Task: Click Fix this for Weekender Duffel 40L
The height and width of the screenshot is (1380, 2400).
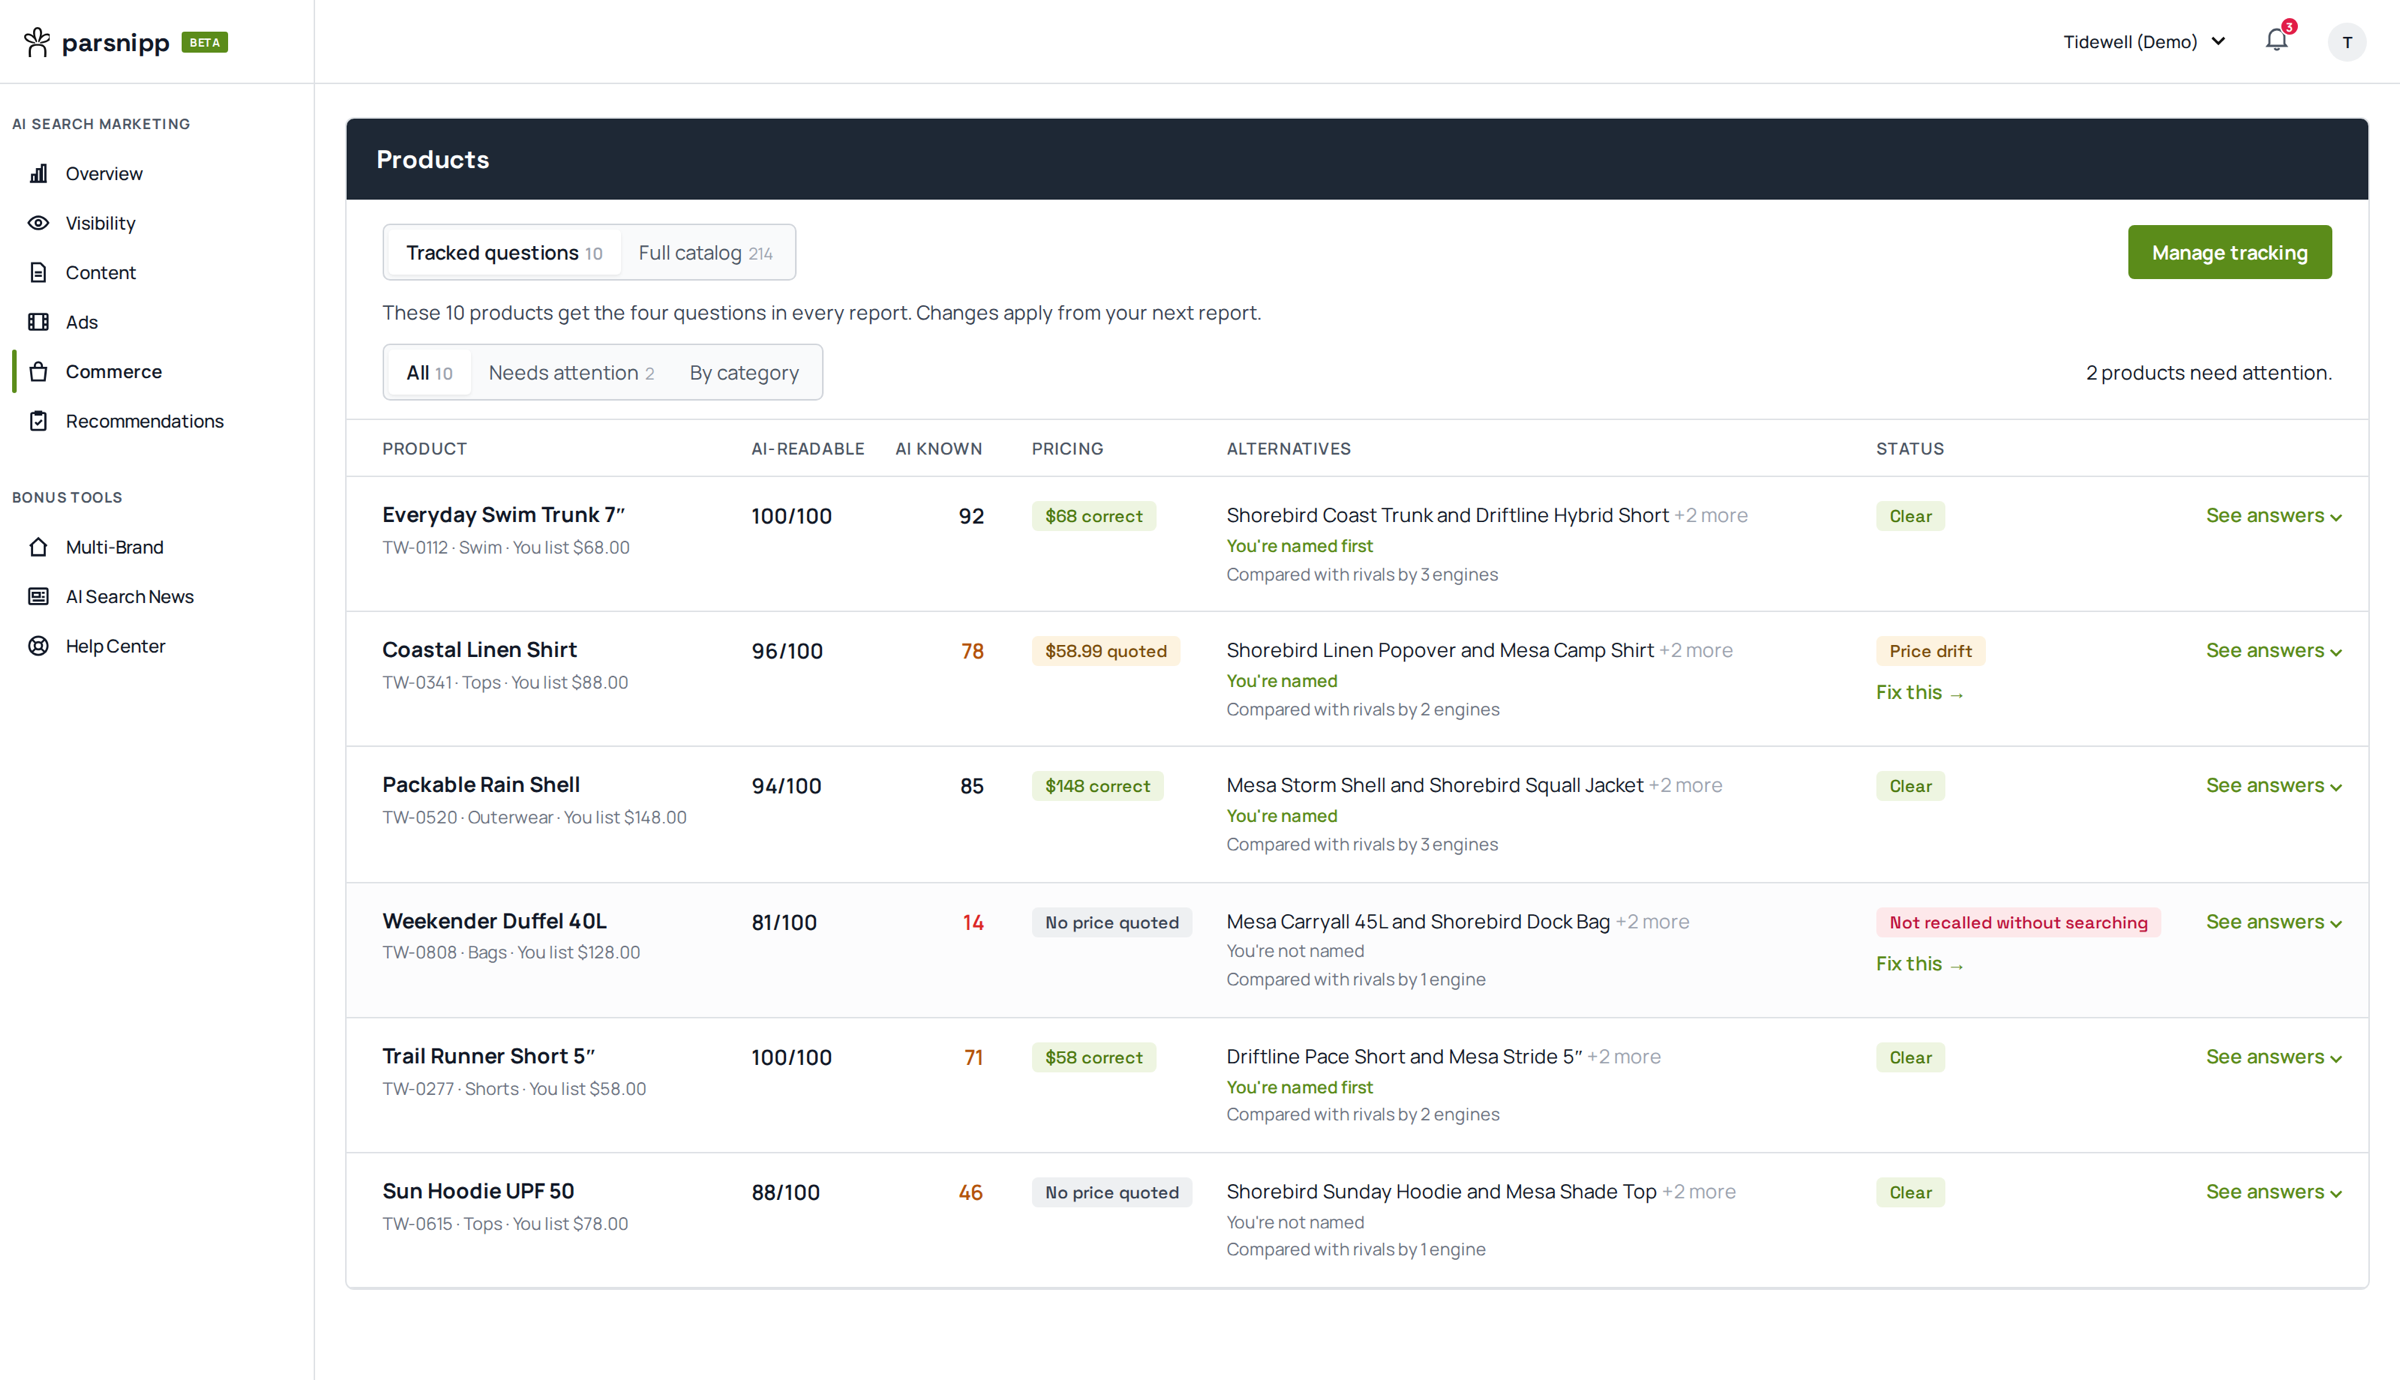Action: (x=1919, y=964)
